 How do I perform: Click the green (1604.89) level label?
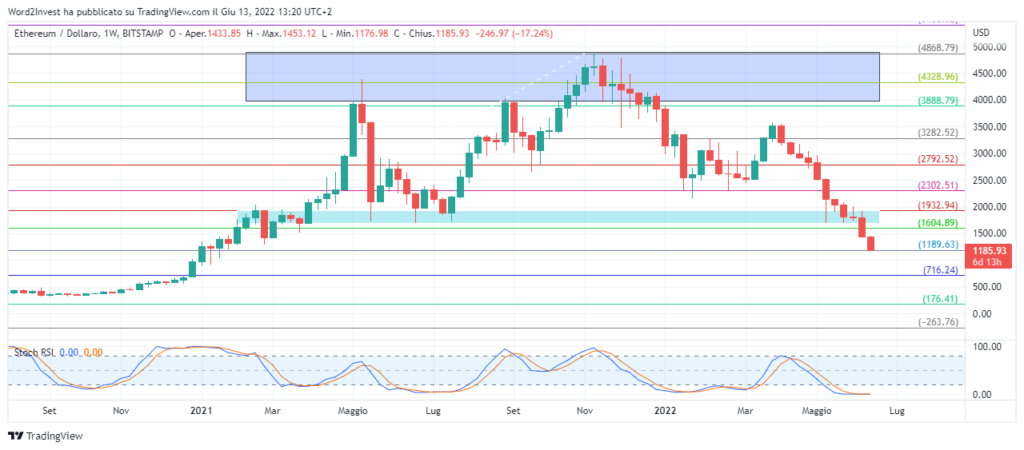[x=939, y=223]
